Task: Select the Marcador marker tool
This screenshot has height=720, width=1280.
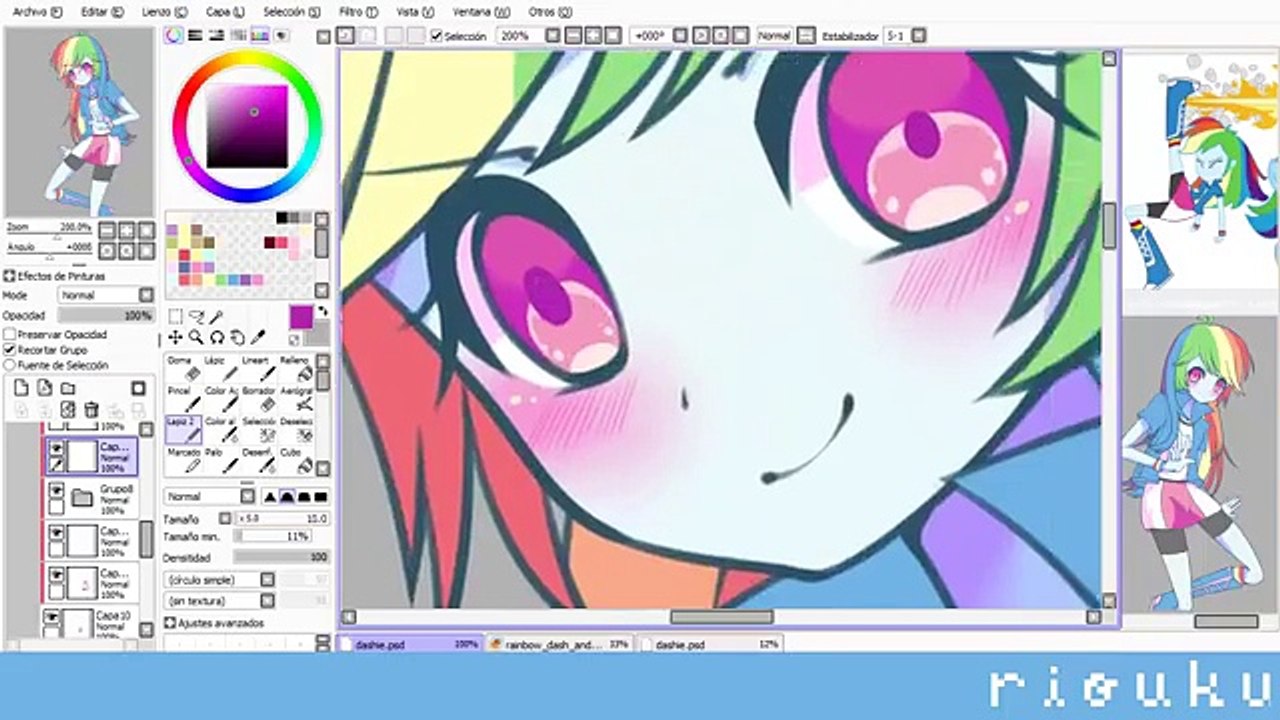Action: 183,460
